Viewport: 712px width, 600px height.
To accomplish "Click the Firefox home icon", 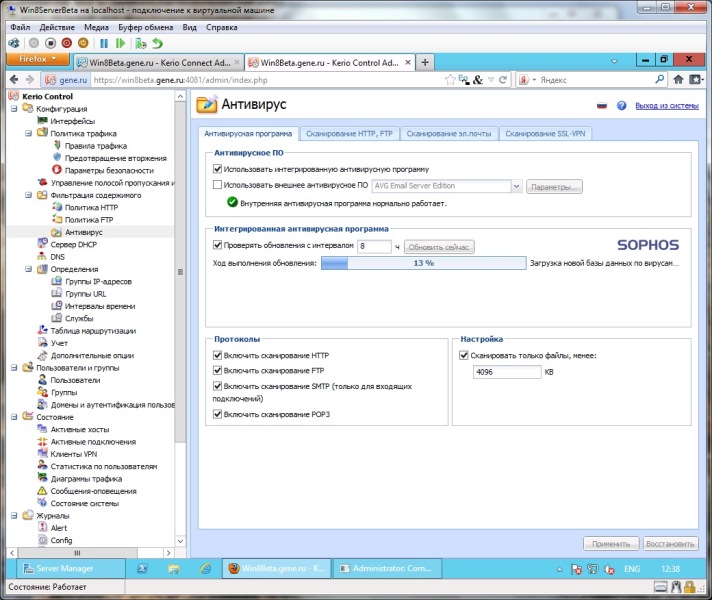I will pos(678,79).
